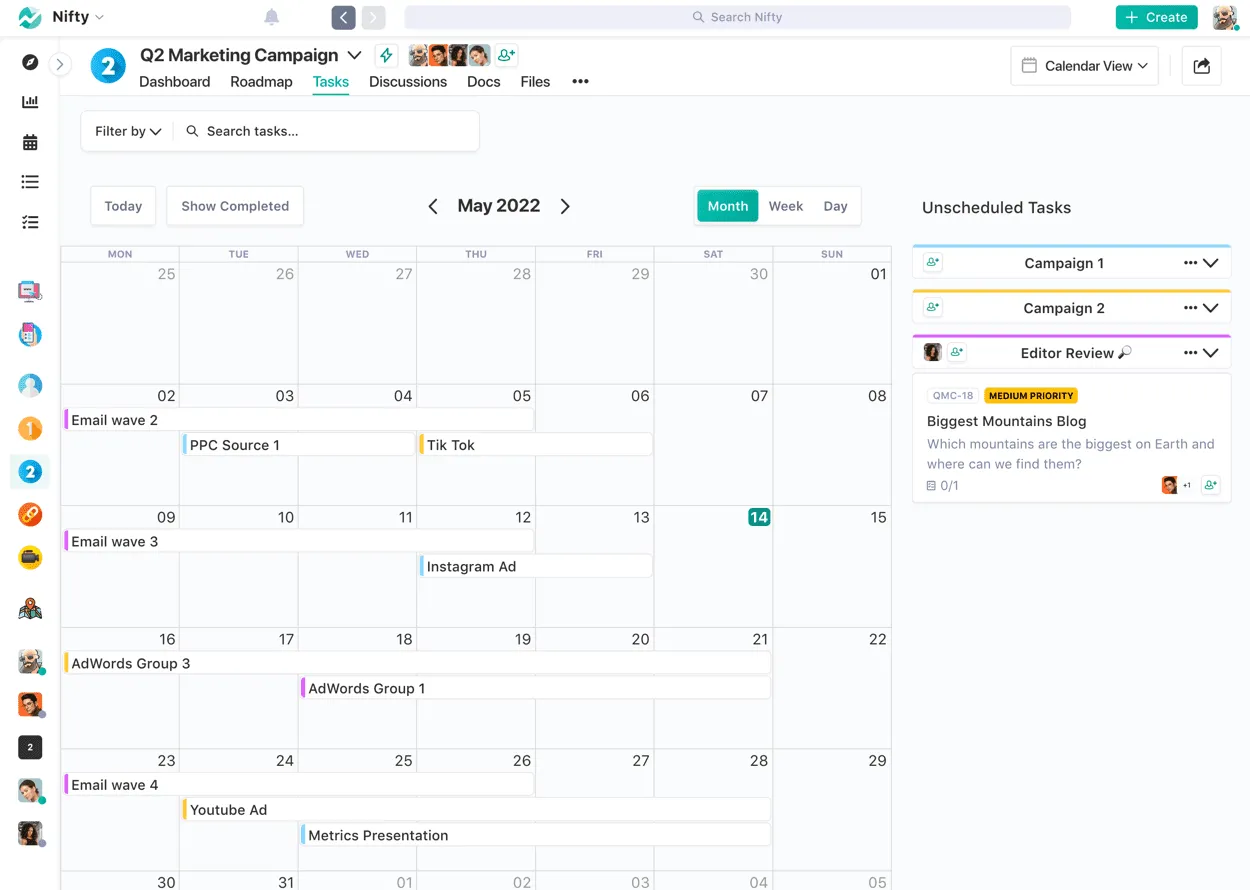The height and width of the screenshot is (890, 1250).
Task: Switch the view to Week
Action: 785,206
